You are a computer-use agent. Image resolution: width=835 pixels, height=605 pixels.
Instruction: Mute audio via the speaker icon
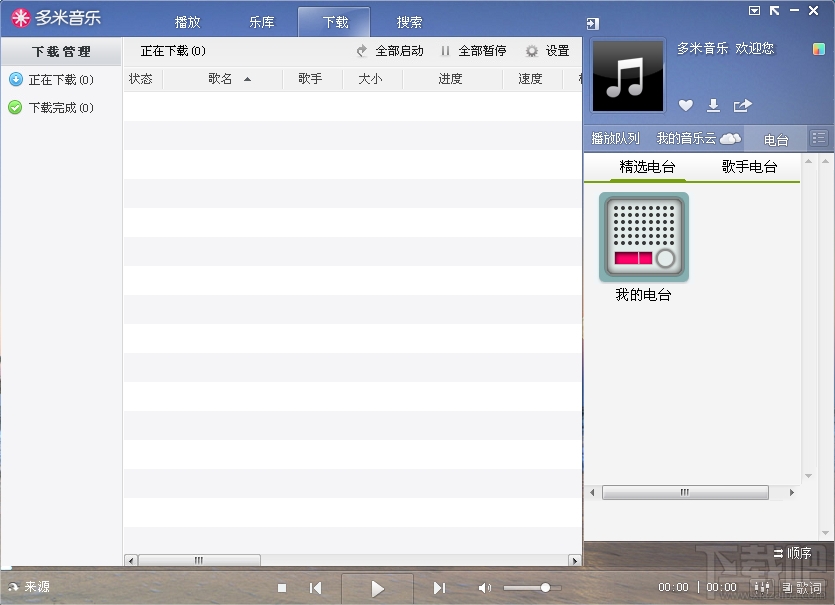[485, 588]
